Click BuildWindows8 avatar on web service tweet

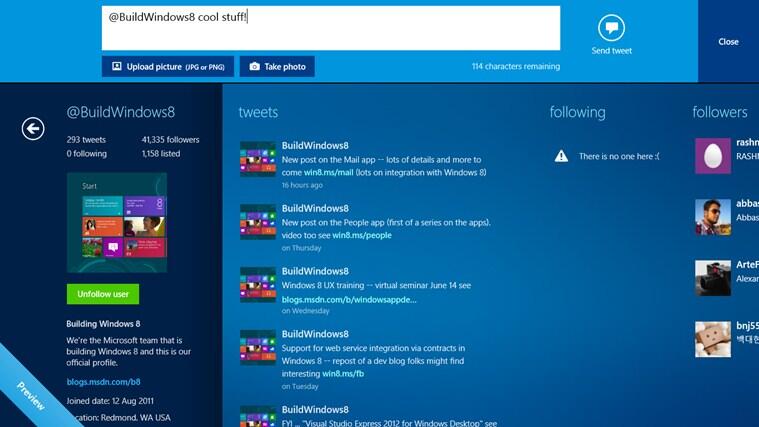coord(258,348)
